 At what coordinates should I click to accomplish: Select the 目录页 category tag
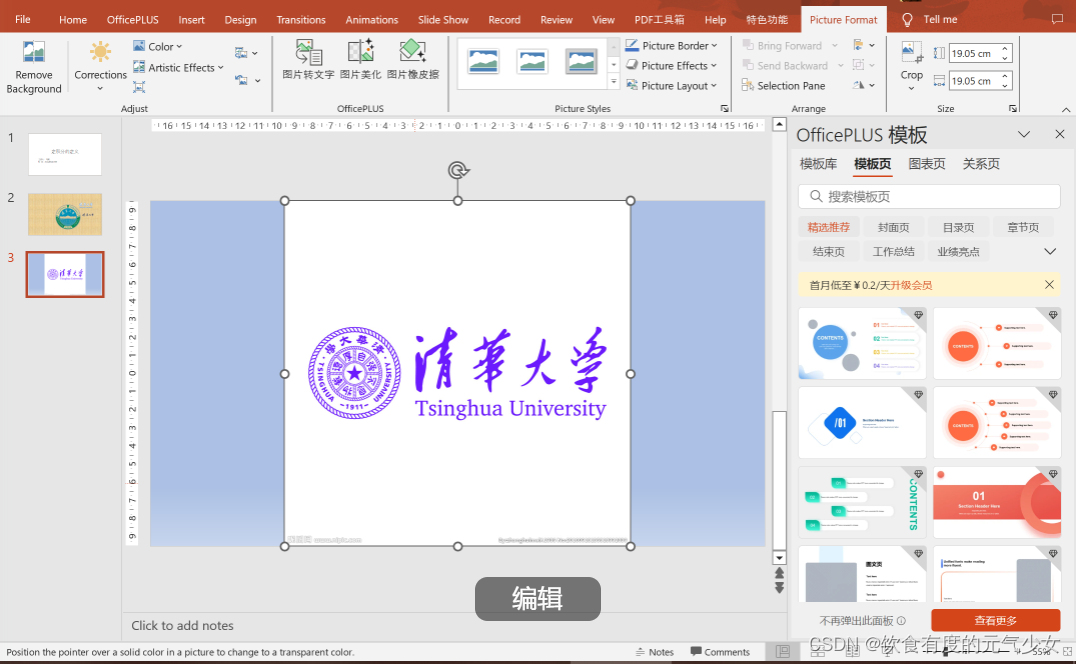958,227
